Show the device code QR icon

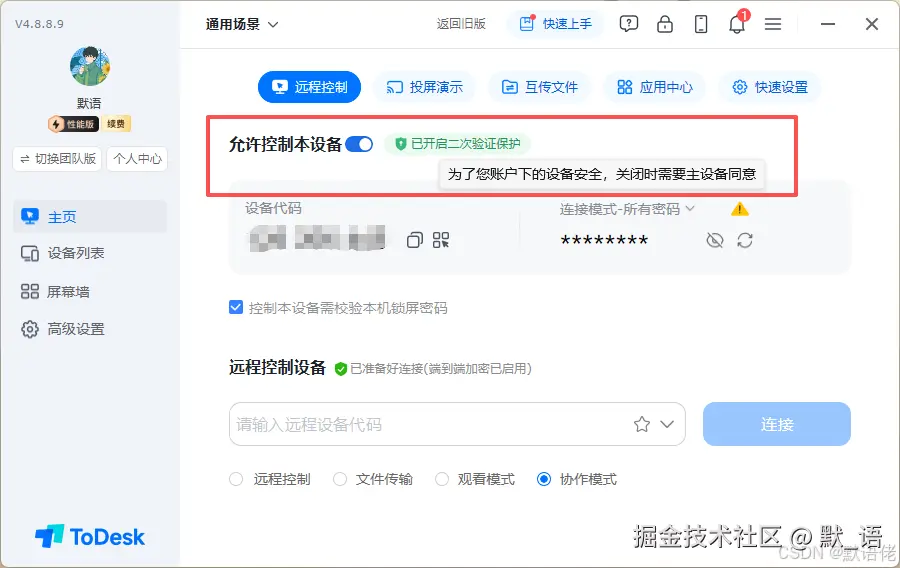[441, 240]
